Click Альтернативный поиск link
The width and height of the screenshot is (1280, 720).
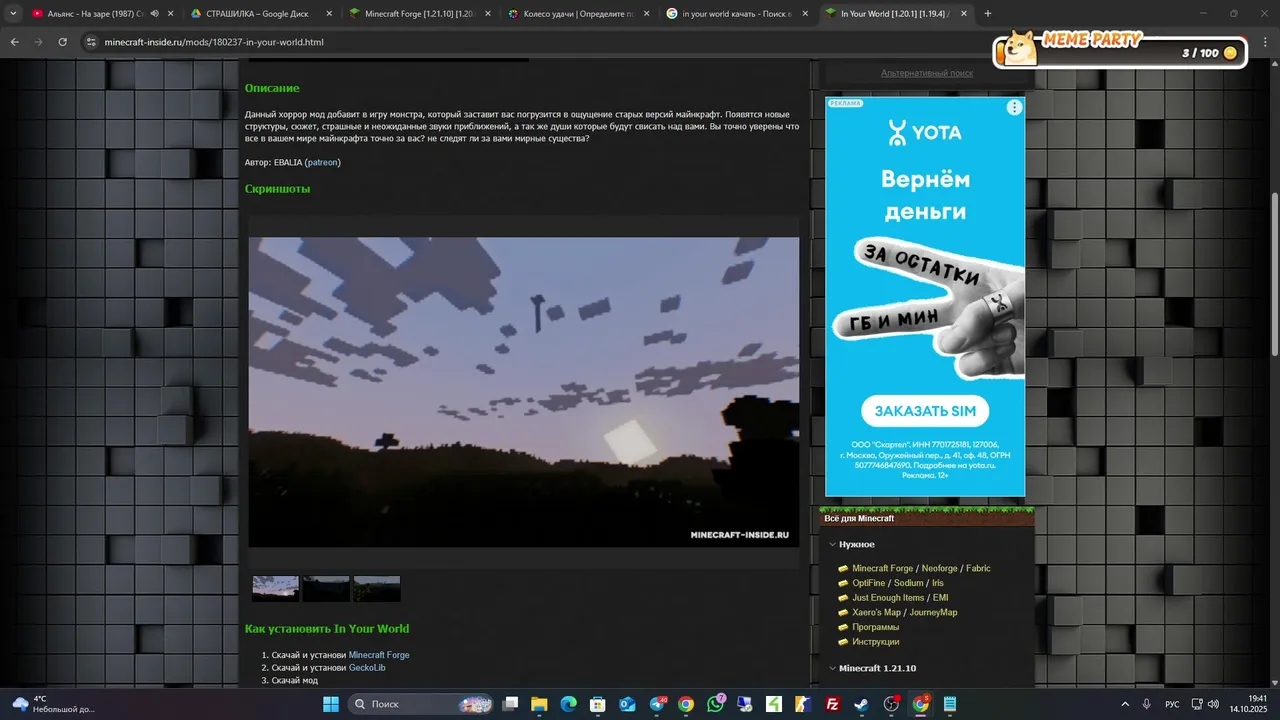[x=927, y=73]
